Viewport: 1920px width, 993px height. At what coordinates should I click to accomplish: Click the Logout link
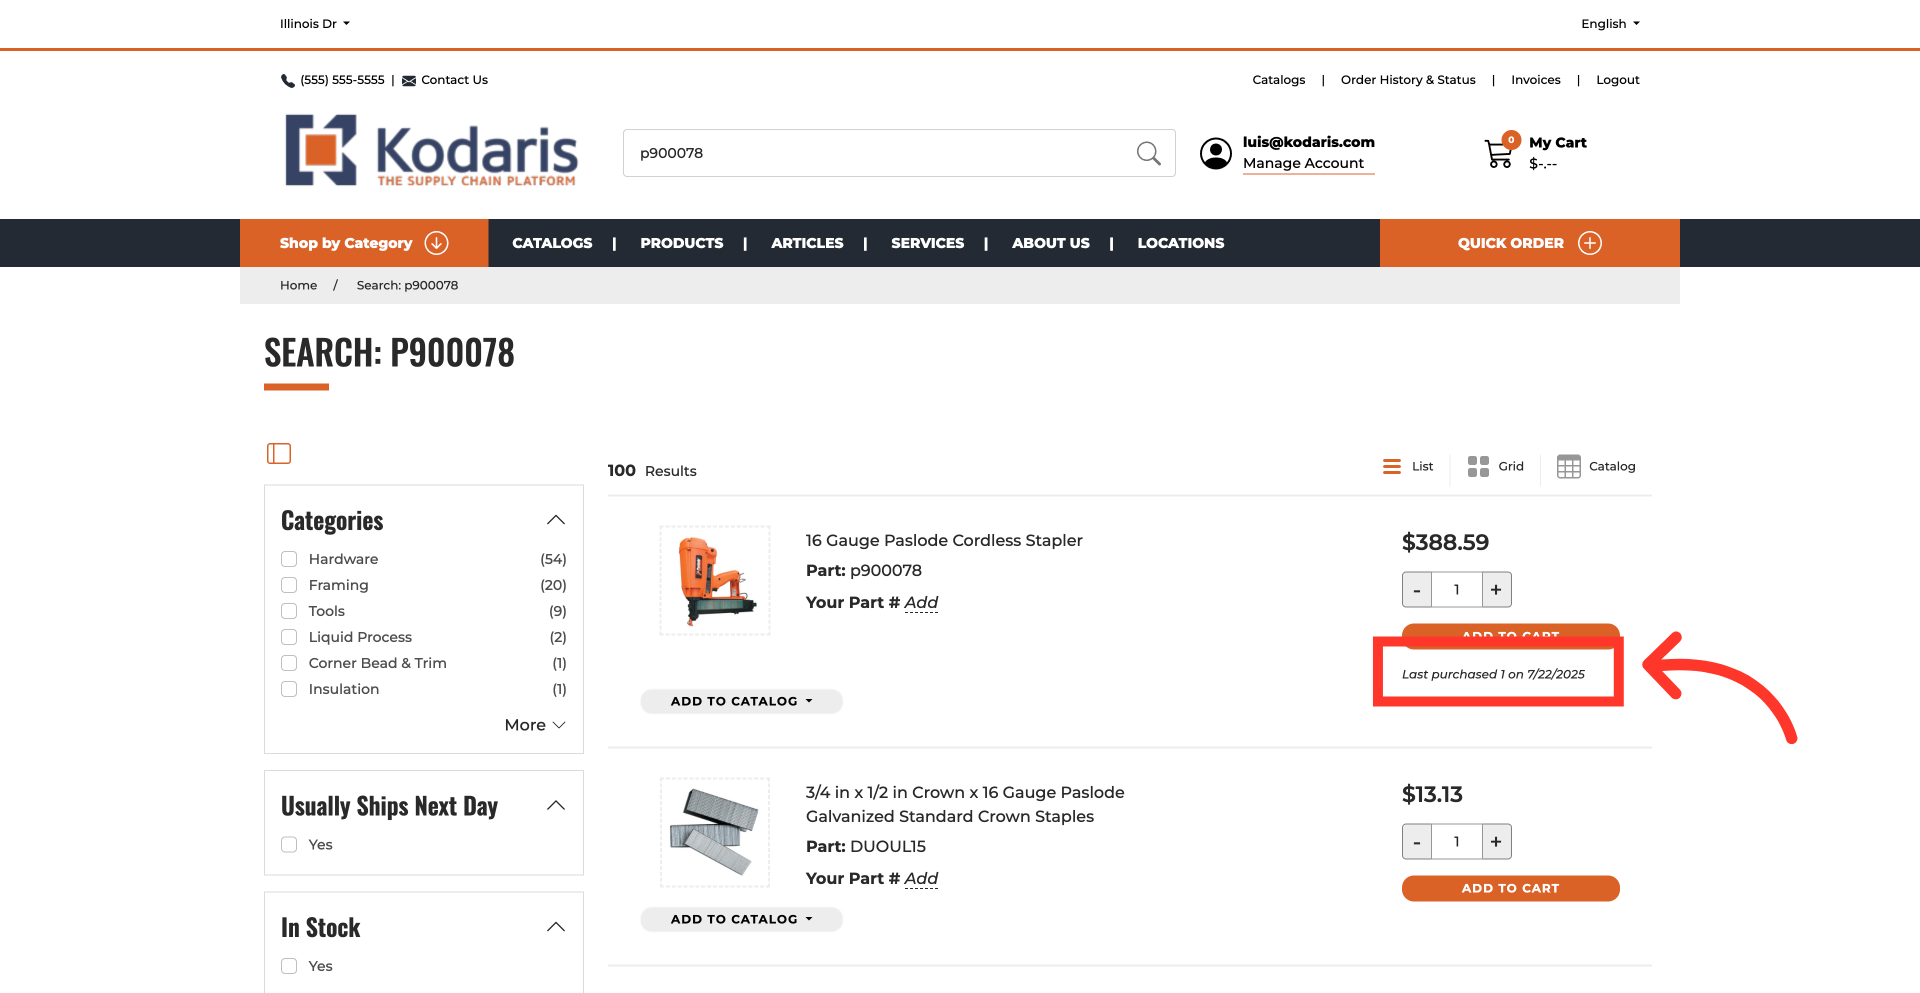coord(1618,80)
